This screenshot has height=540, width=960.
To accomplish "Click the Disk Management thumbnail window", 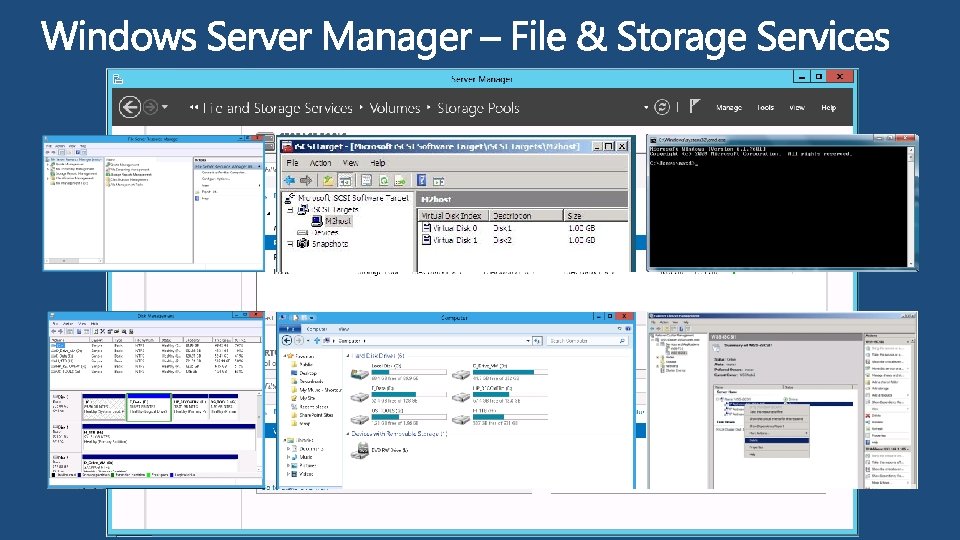I will 156,400.
